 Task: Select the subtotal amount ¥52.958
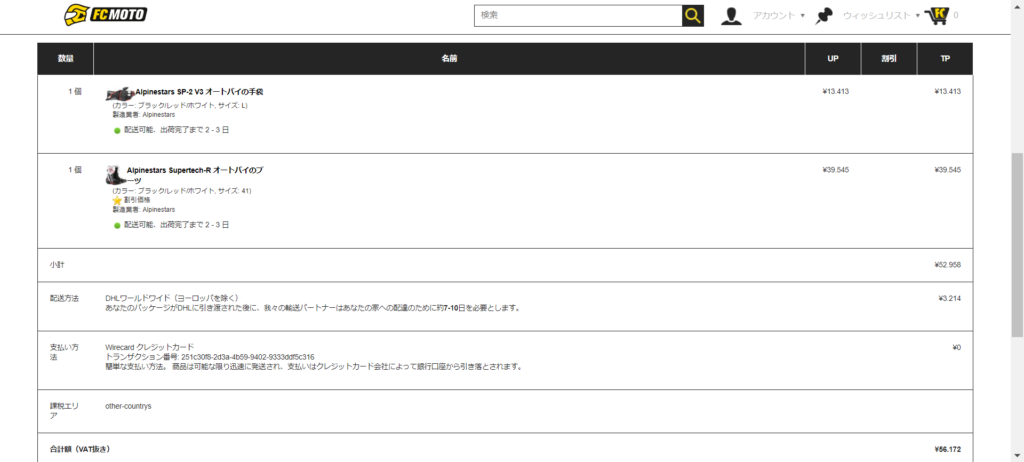pyautogui.click(x=948, y=265)
